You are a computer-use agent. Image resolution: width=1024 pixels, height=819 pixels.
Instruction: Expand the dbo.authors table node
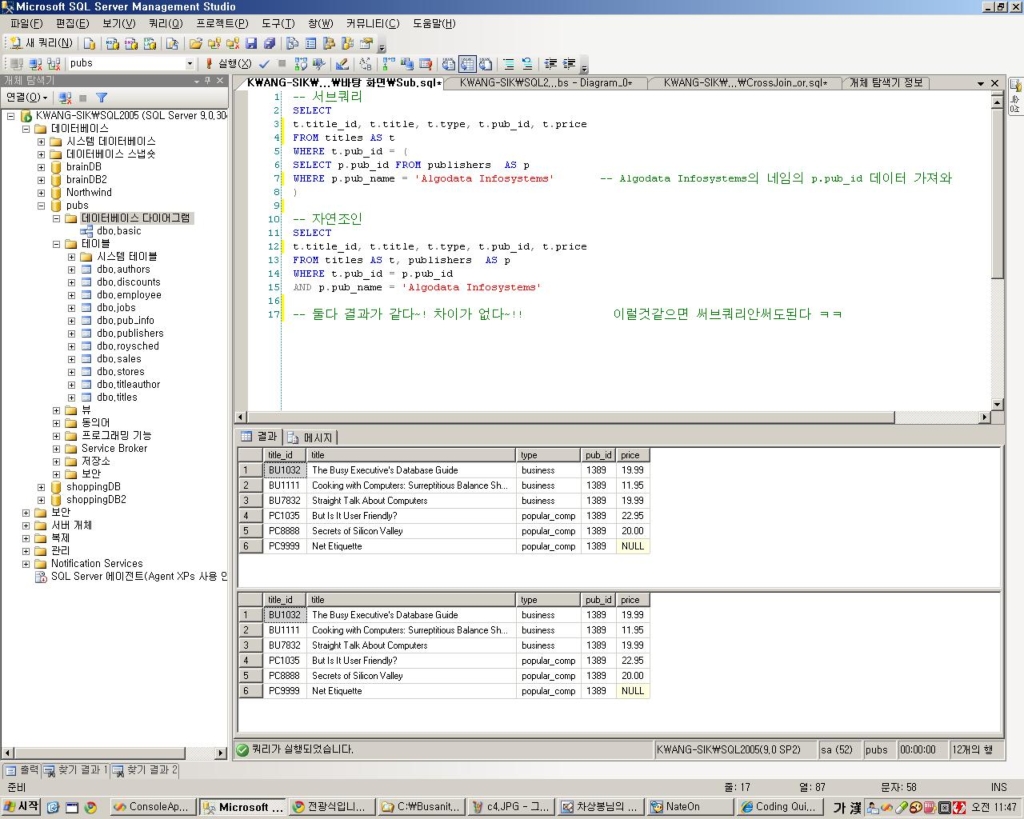pyautogui.click(x=72, y=270)
